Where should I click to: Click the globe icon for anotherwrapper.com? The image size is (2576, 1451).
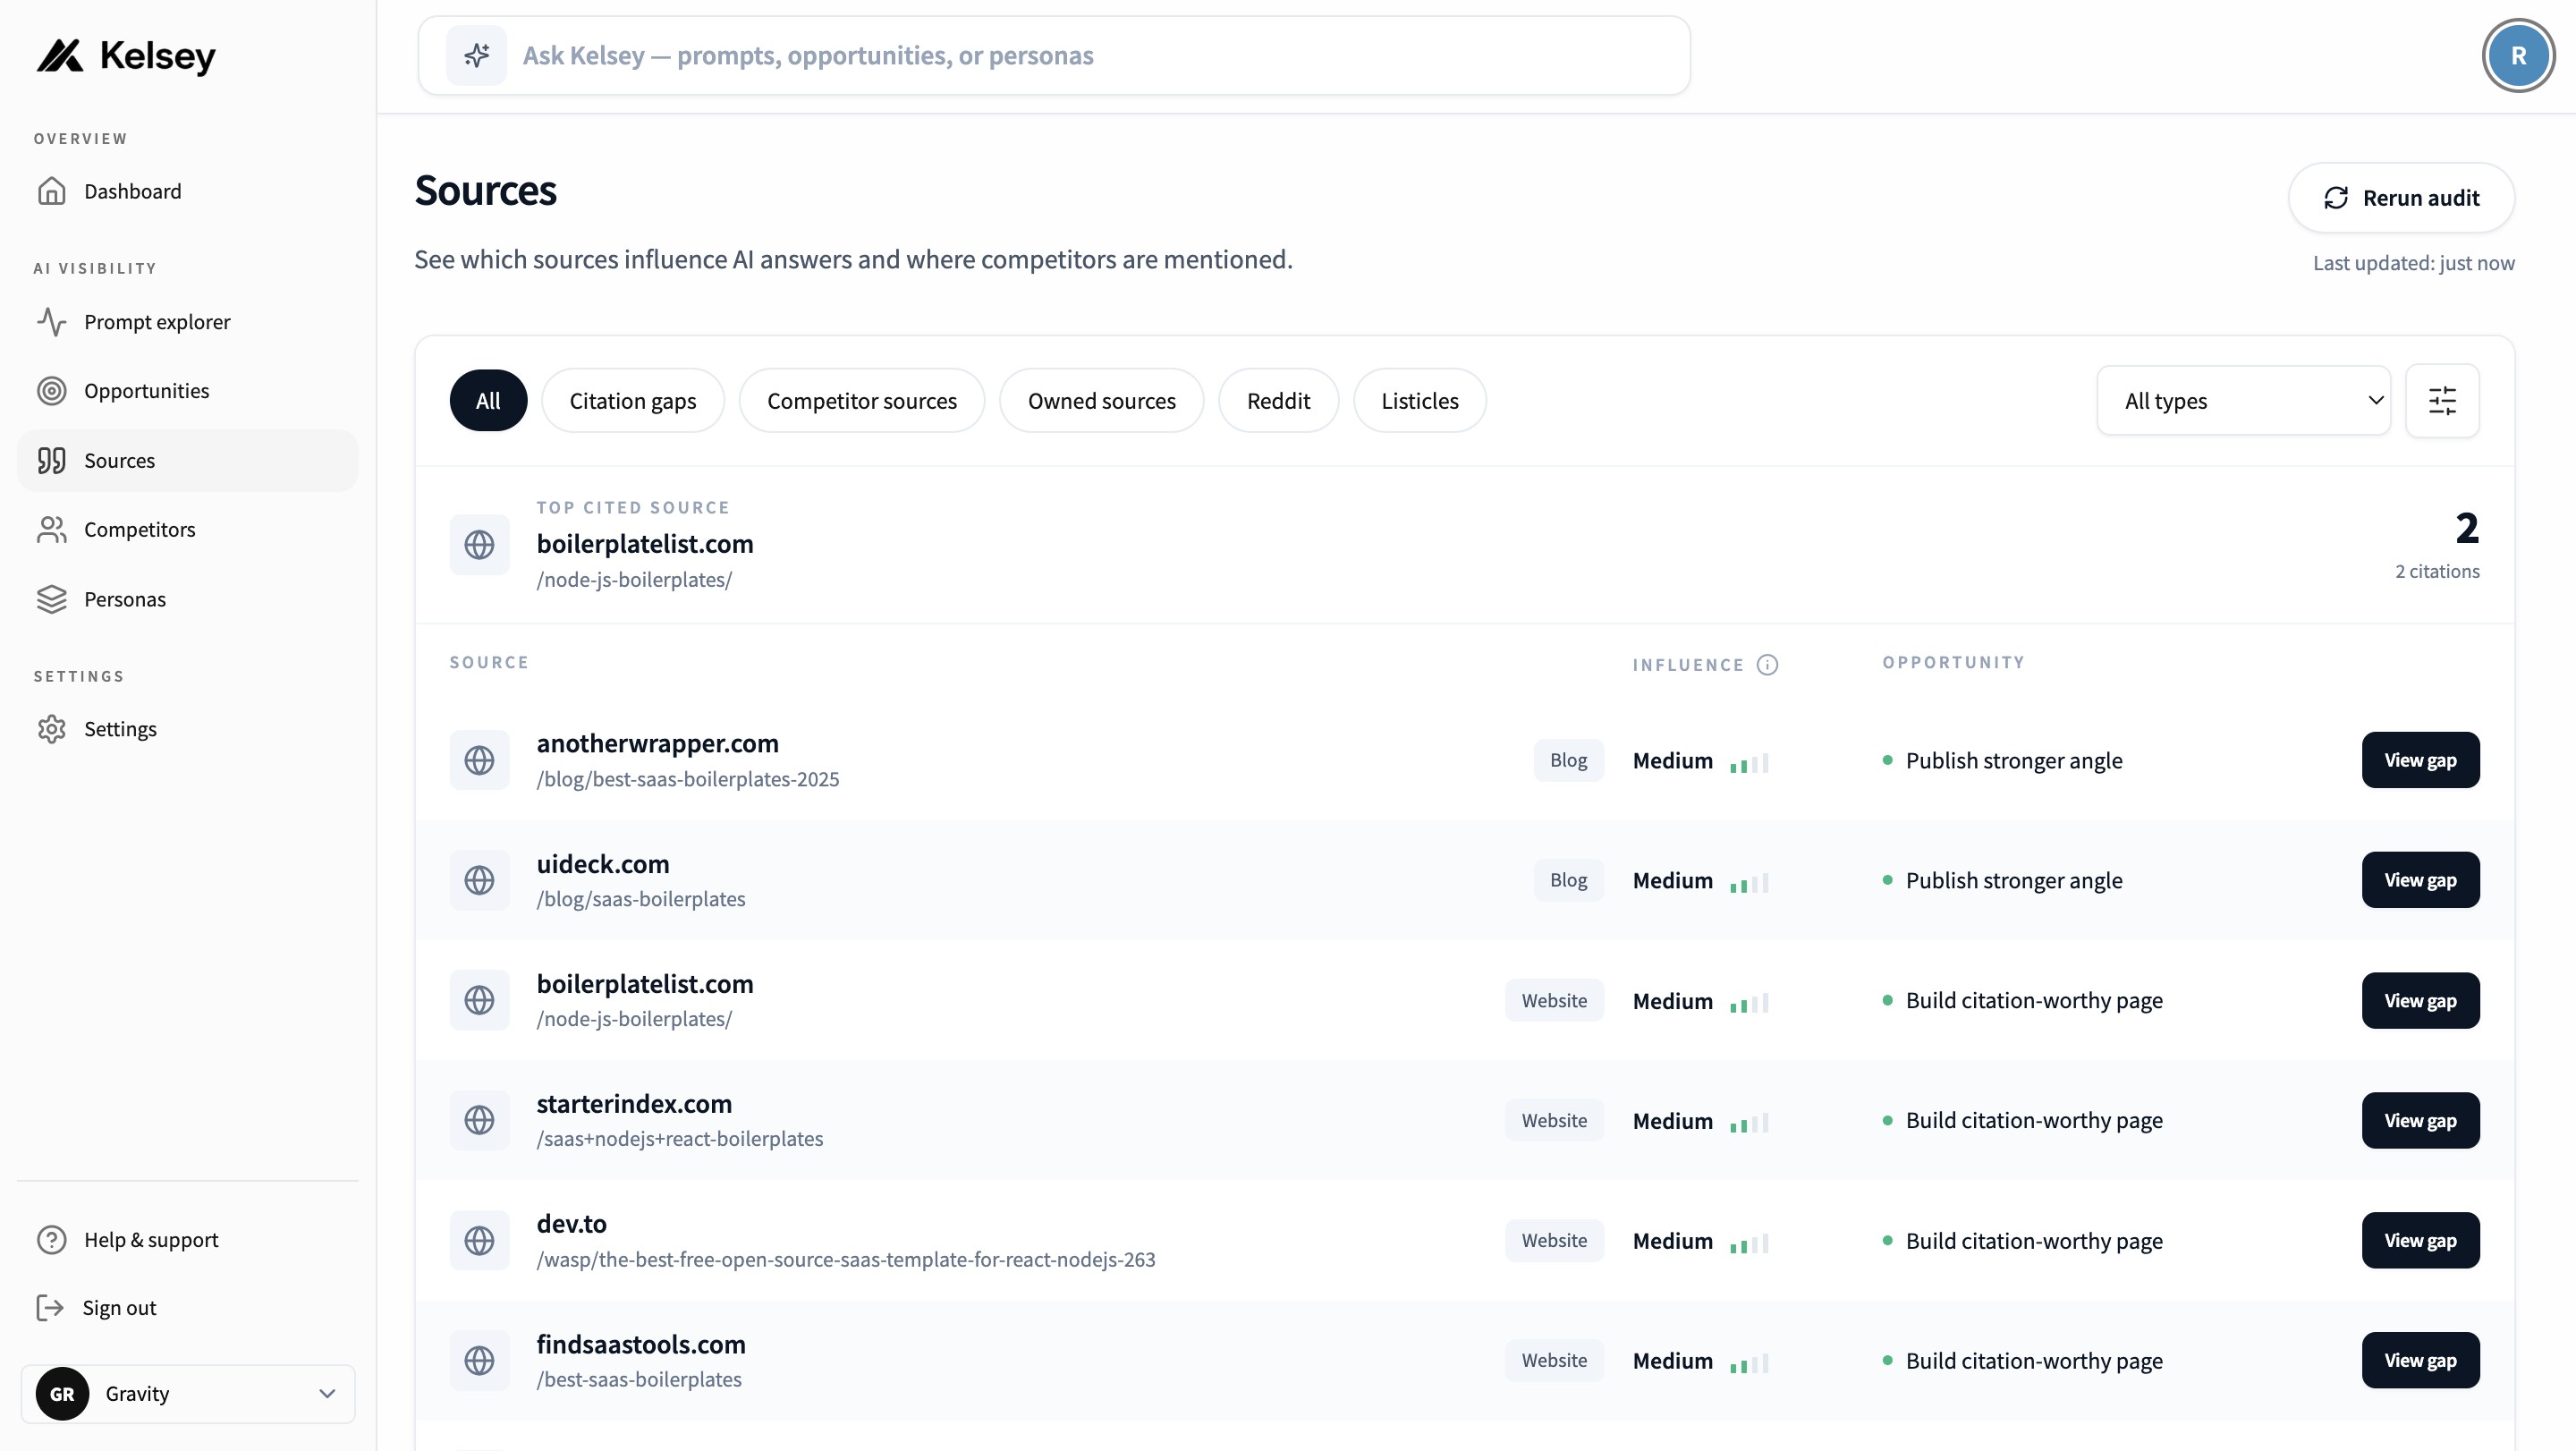479,760
